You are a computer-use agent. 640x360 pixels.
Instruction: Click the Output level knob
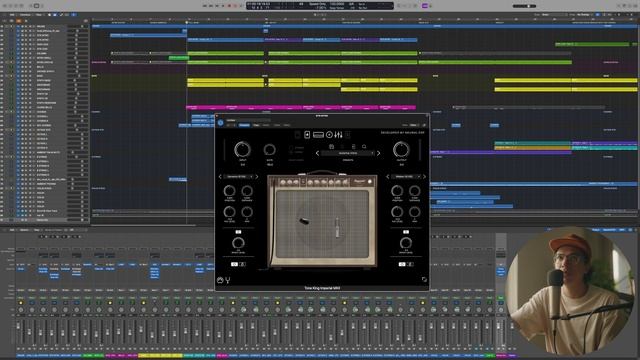click(x=401, y=150)
